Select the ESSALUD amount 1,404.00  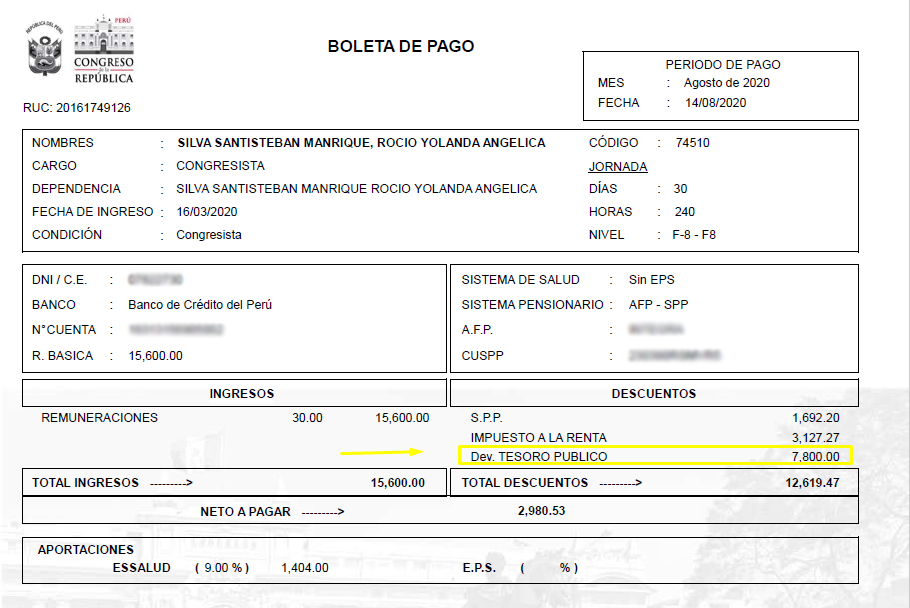click(305, 568)
